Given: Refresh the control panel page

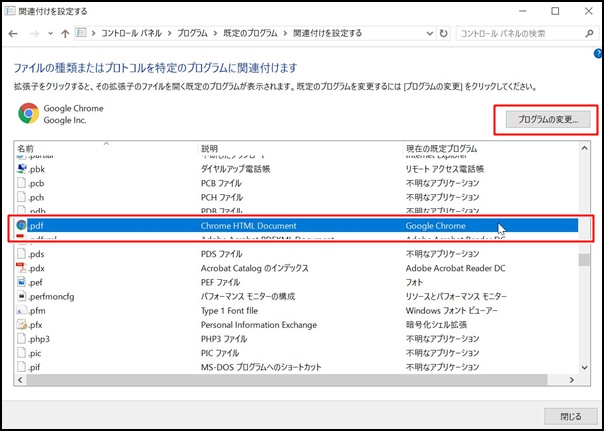Looking at the screenshot, I should pos(443,34).
